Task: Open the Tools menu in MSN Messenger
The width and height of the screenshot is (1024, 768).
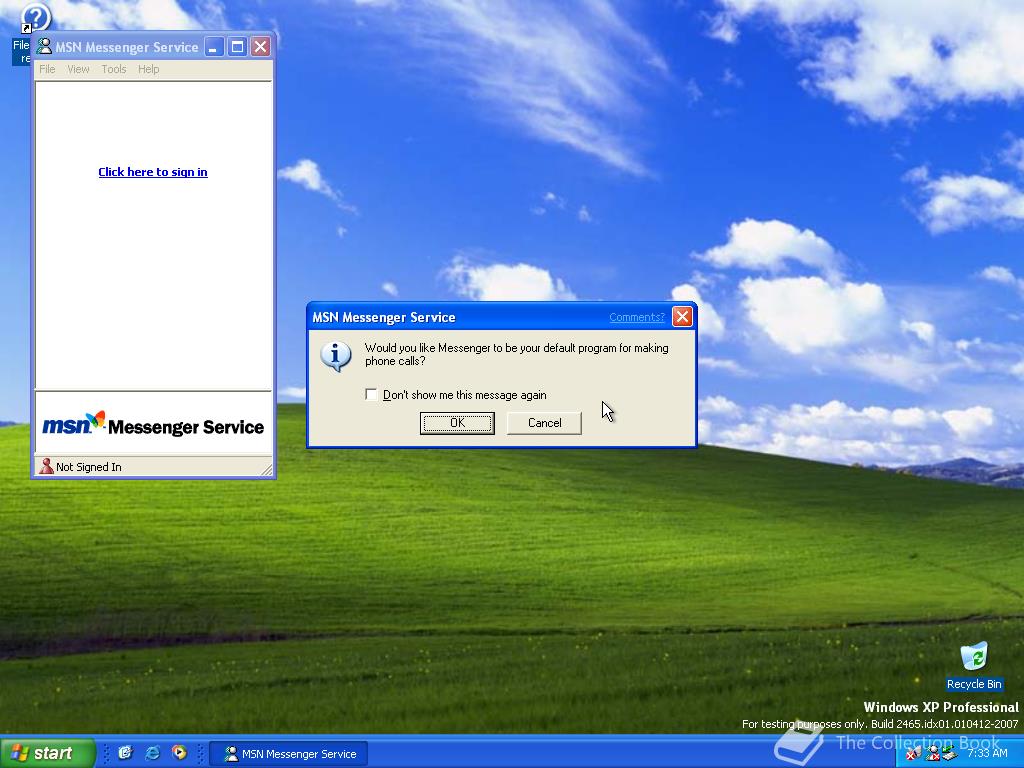Action: click(x=114, y=69)
